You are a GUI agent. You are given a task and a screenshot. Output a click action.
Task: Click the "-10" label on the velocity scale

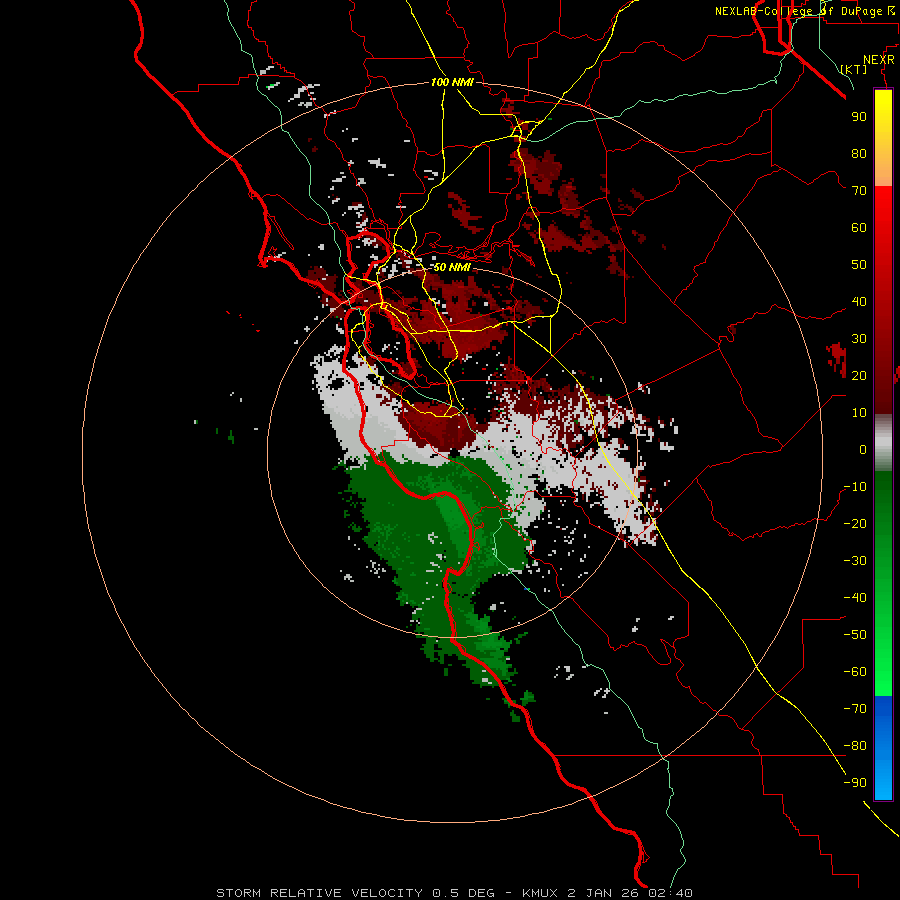click(855, 487)
